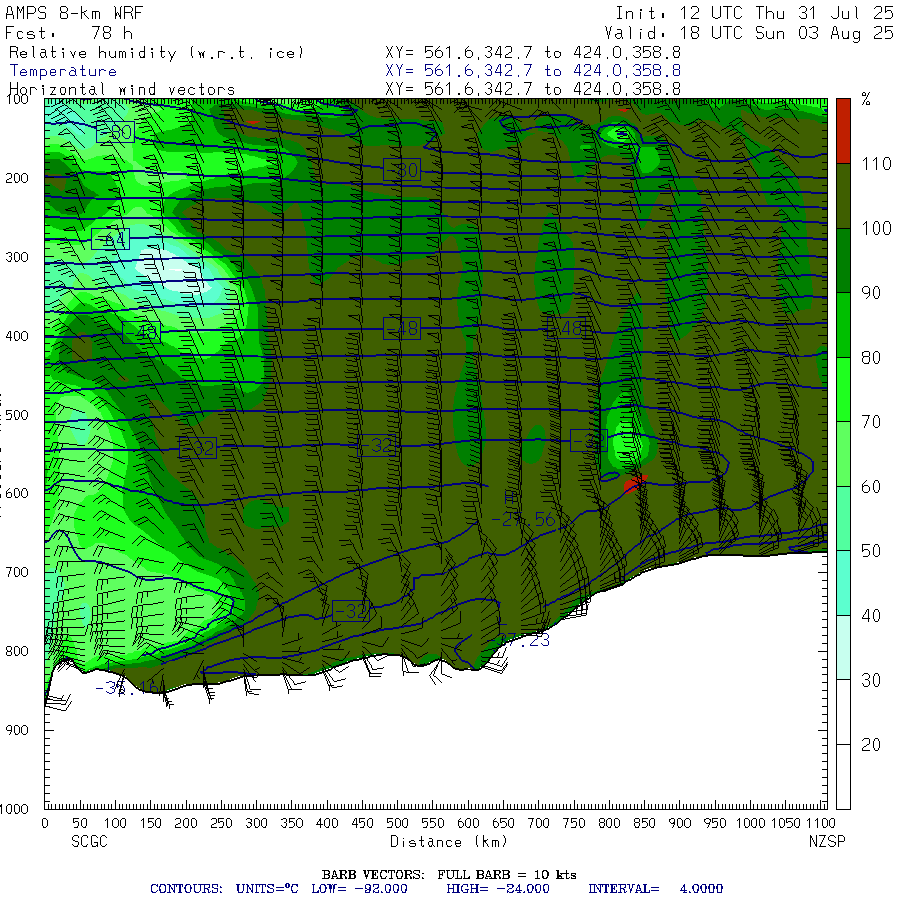The height and width of the screenshot is (900, 900).
Task: Select the "Init: 12 UTC Thu 31 Jul 25" text
Action: pyautogui.click(x=754, y=13)
